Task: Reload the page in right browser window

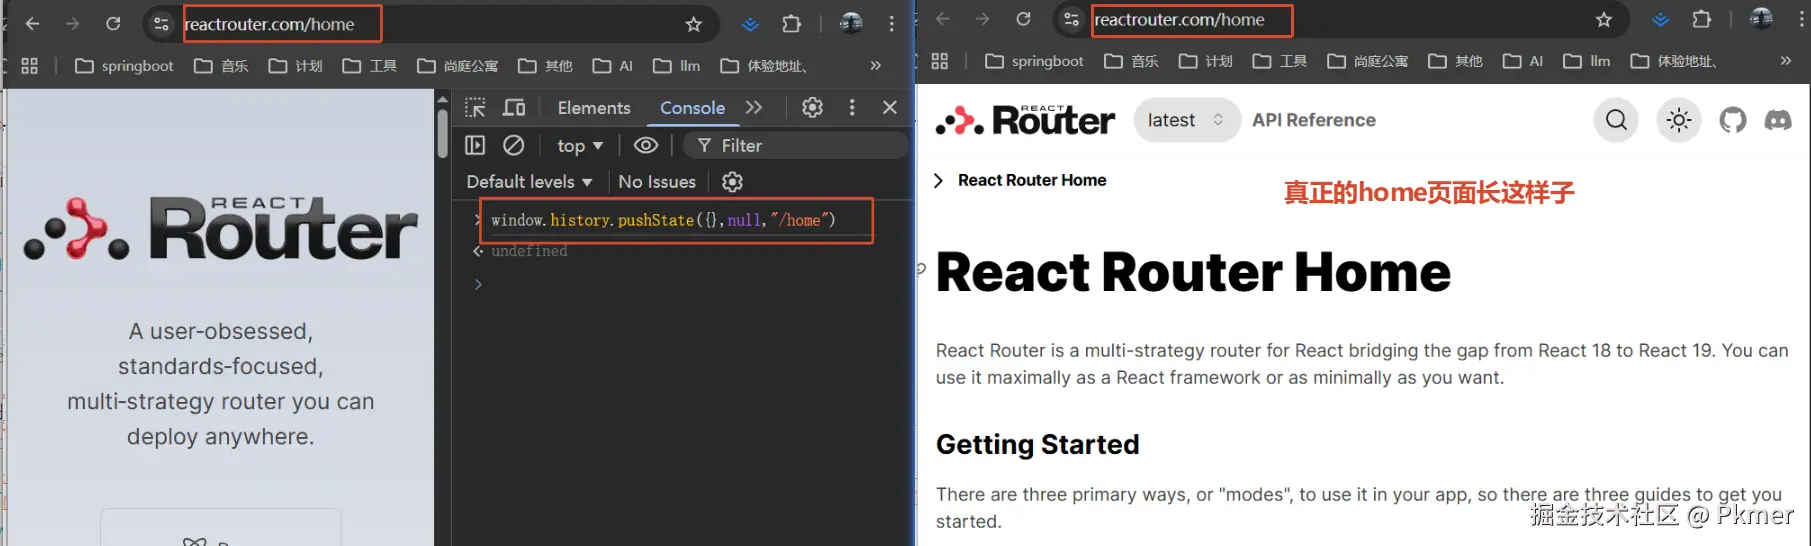Action: tap(1023, 19)
